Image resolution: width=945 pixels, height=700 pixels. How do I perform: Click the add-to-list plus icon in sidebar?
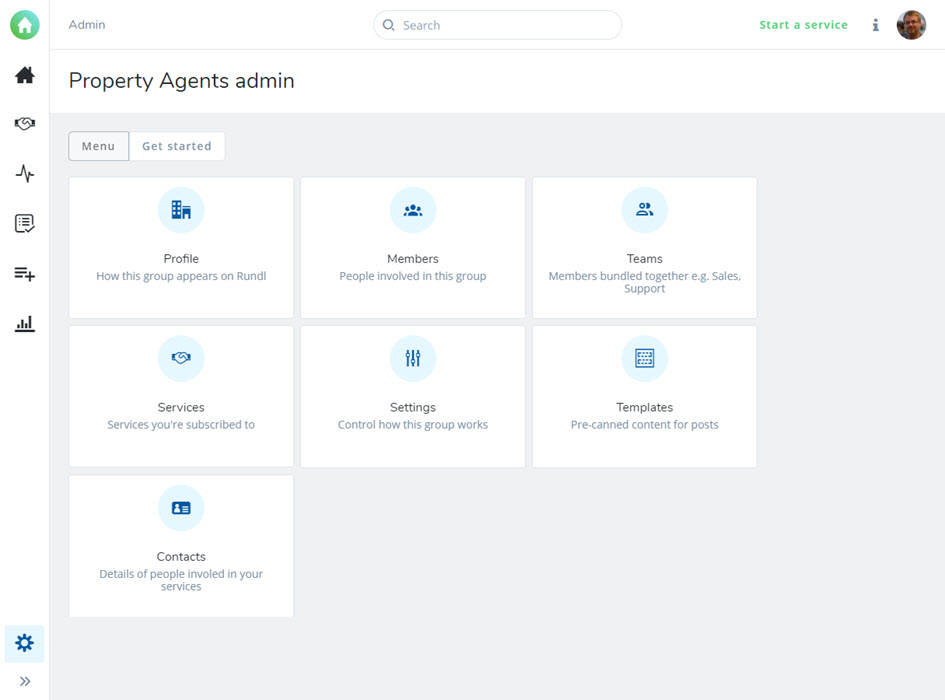(25, 274)
